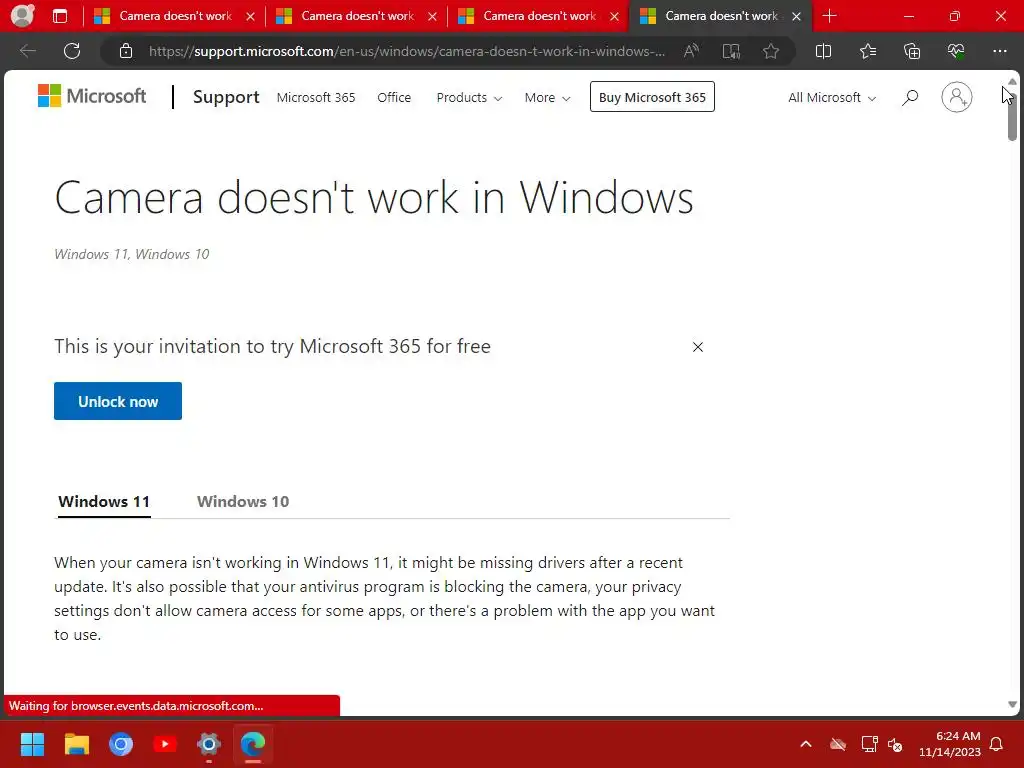Open File Explorer from taskbar
Viewport: 1024px width, 768px height.
[x=76, y=744]
